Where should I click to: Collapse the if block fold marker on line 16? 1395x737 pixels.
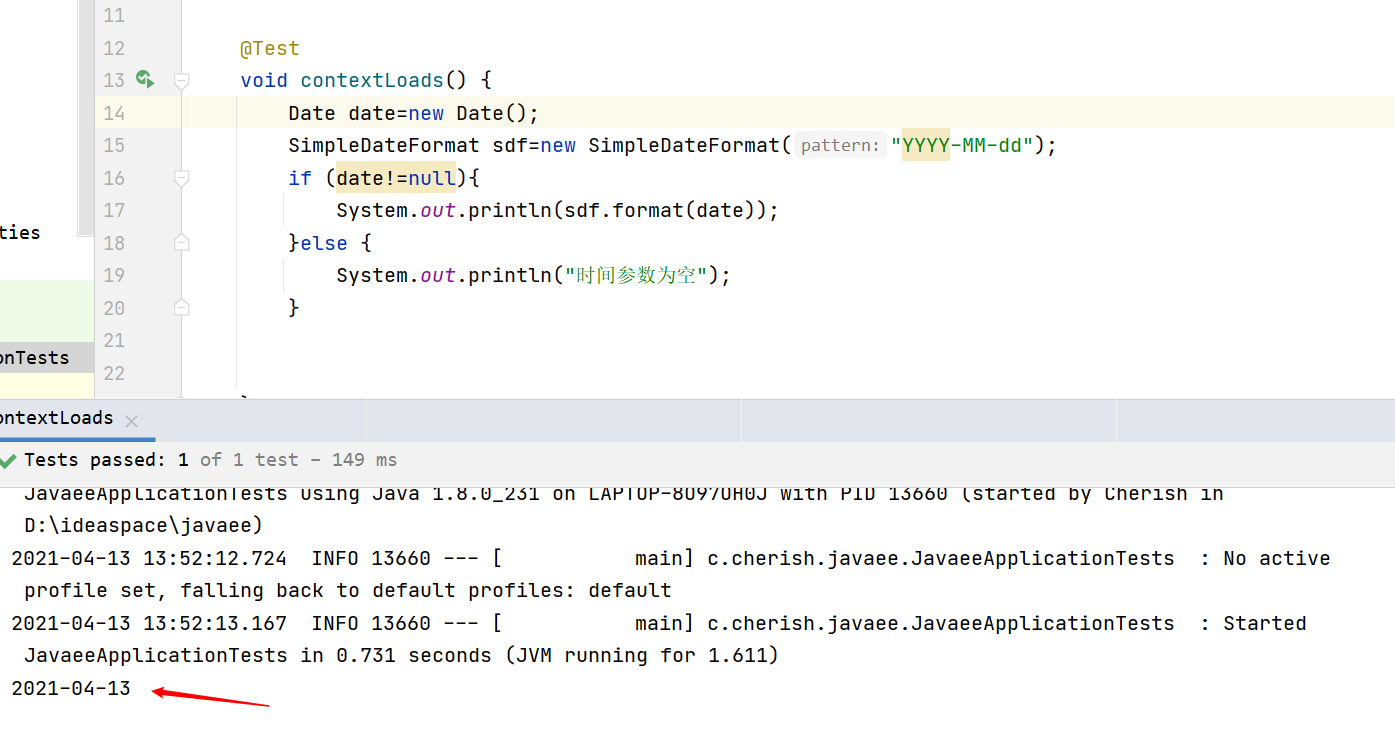[x=181, y=178]
